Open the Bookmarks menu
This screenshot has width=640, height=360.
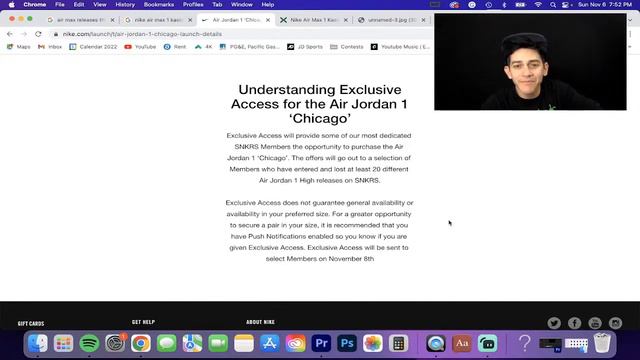coord(159,4)
